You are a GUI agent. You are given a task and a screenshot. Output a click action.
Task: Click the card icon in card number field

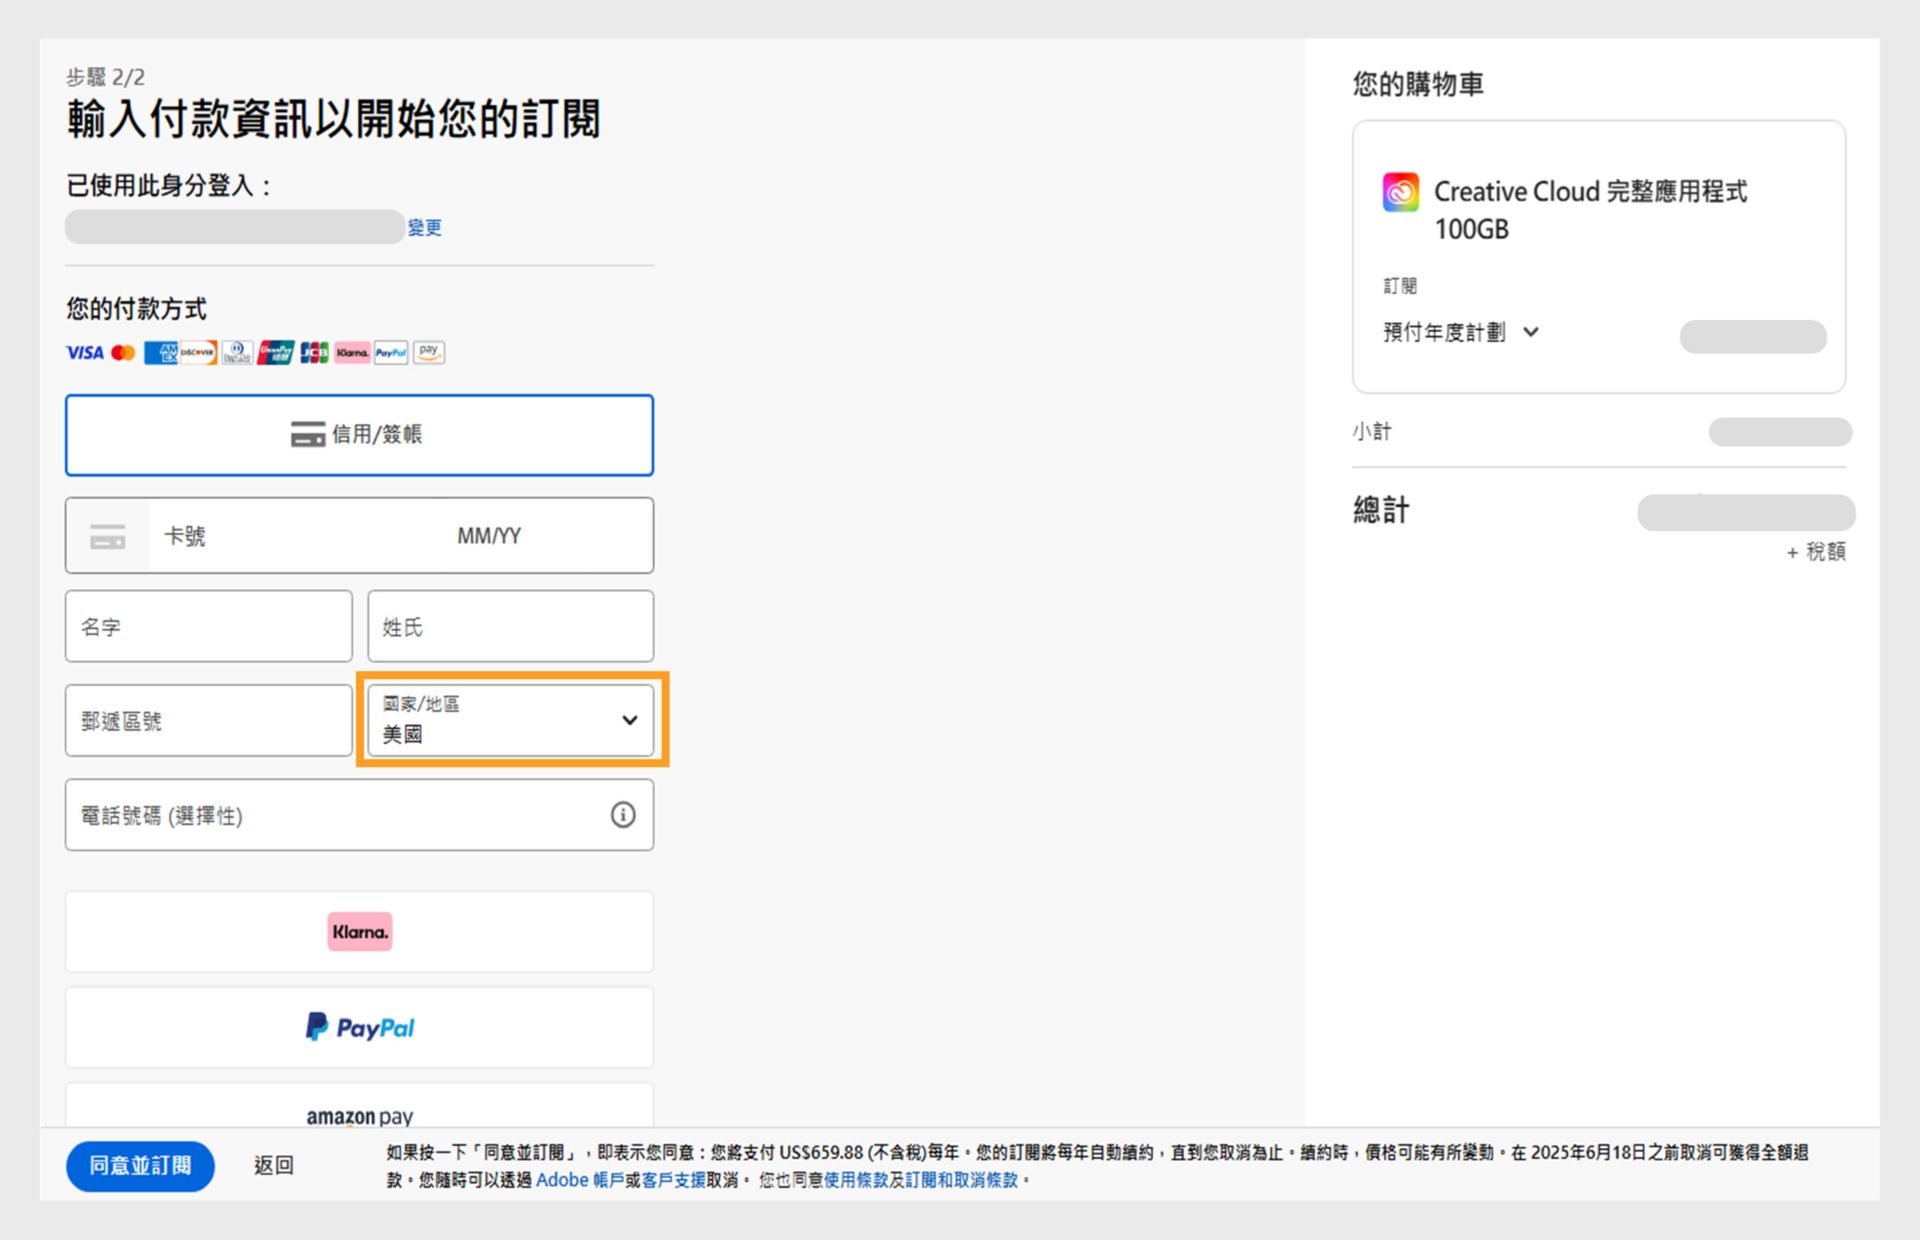click(108, 536)
